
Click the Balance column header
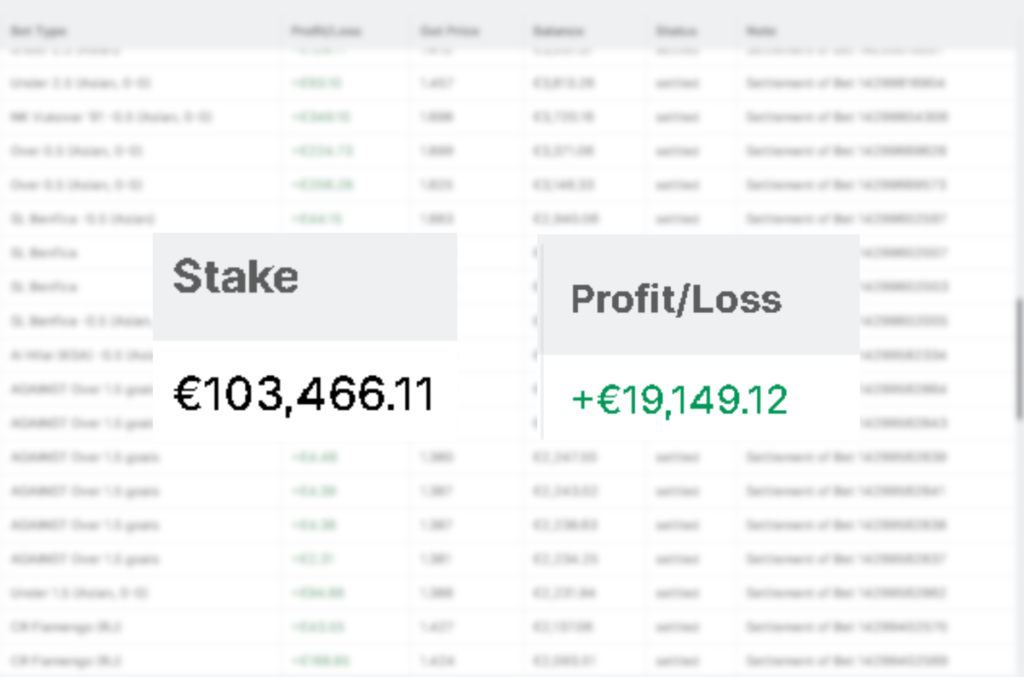(558, 31)
